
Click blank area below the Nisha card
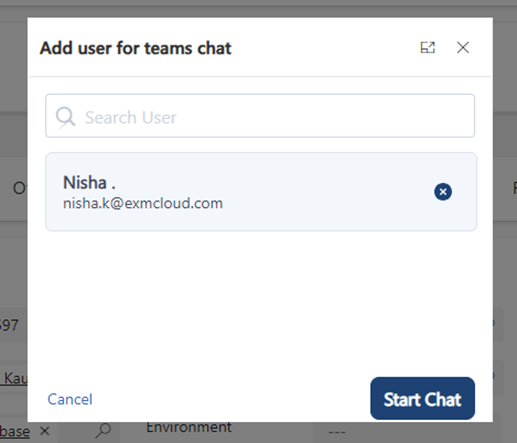pyautogui.click(x=260, y=300)
